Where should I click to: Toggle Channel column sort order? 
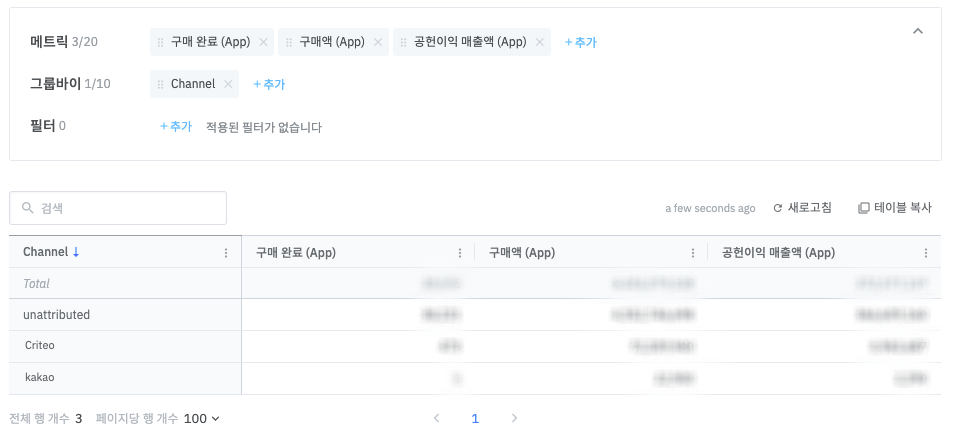pos(76,252)
